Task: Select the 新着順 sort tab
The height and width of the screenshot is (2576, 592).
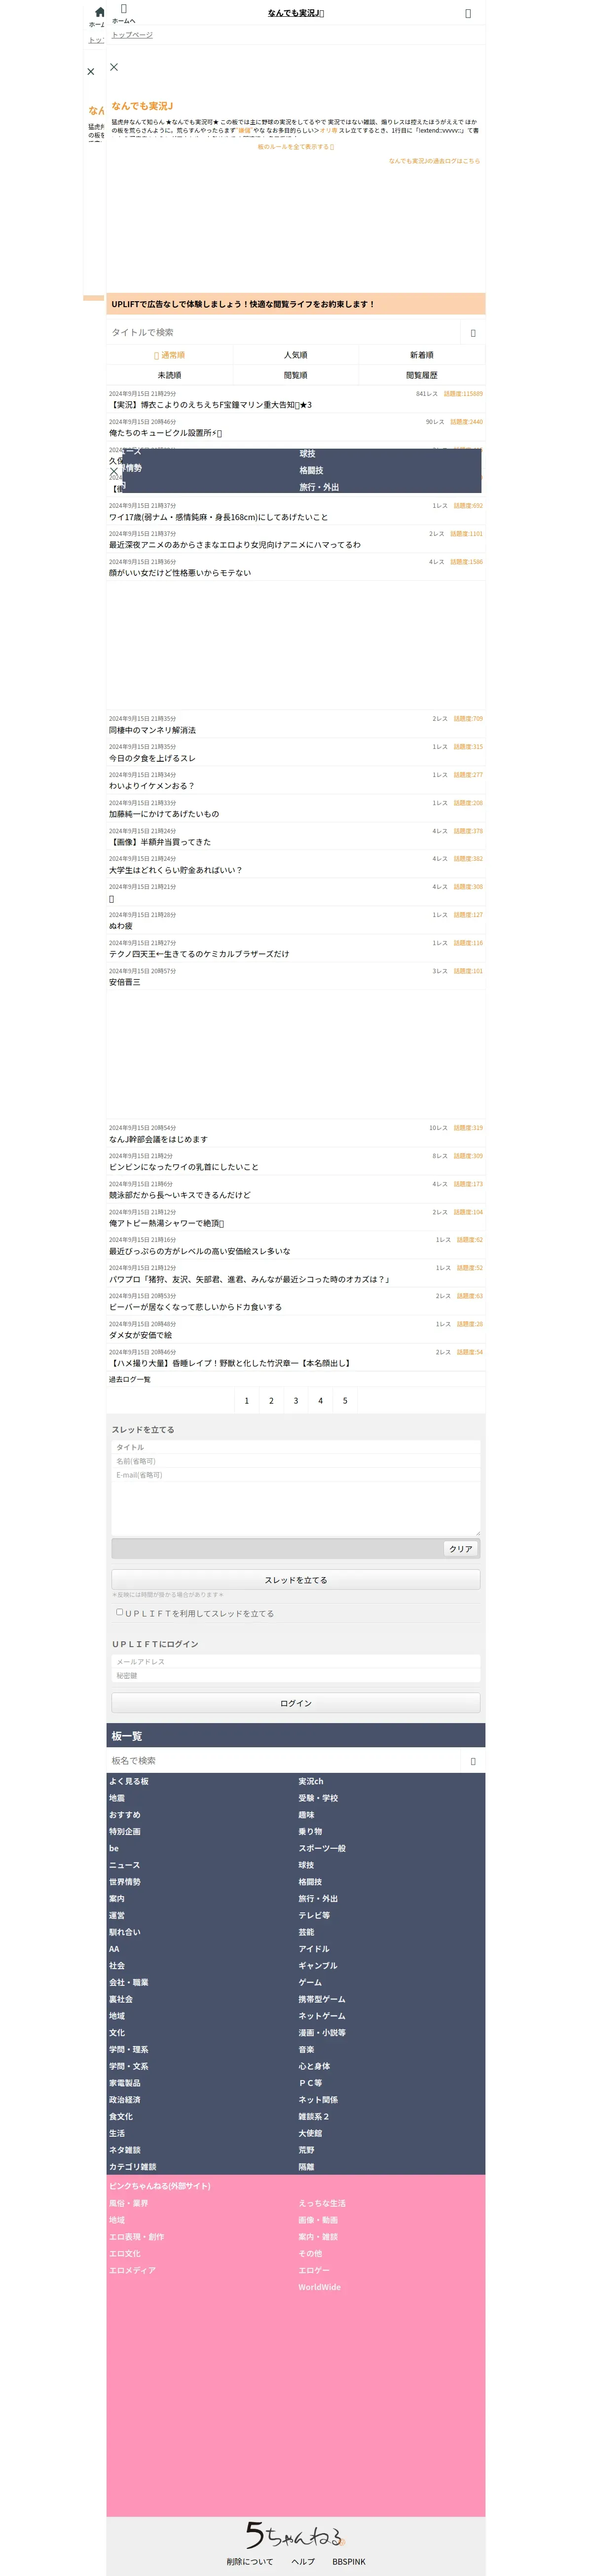Action: tap(421, 355)
